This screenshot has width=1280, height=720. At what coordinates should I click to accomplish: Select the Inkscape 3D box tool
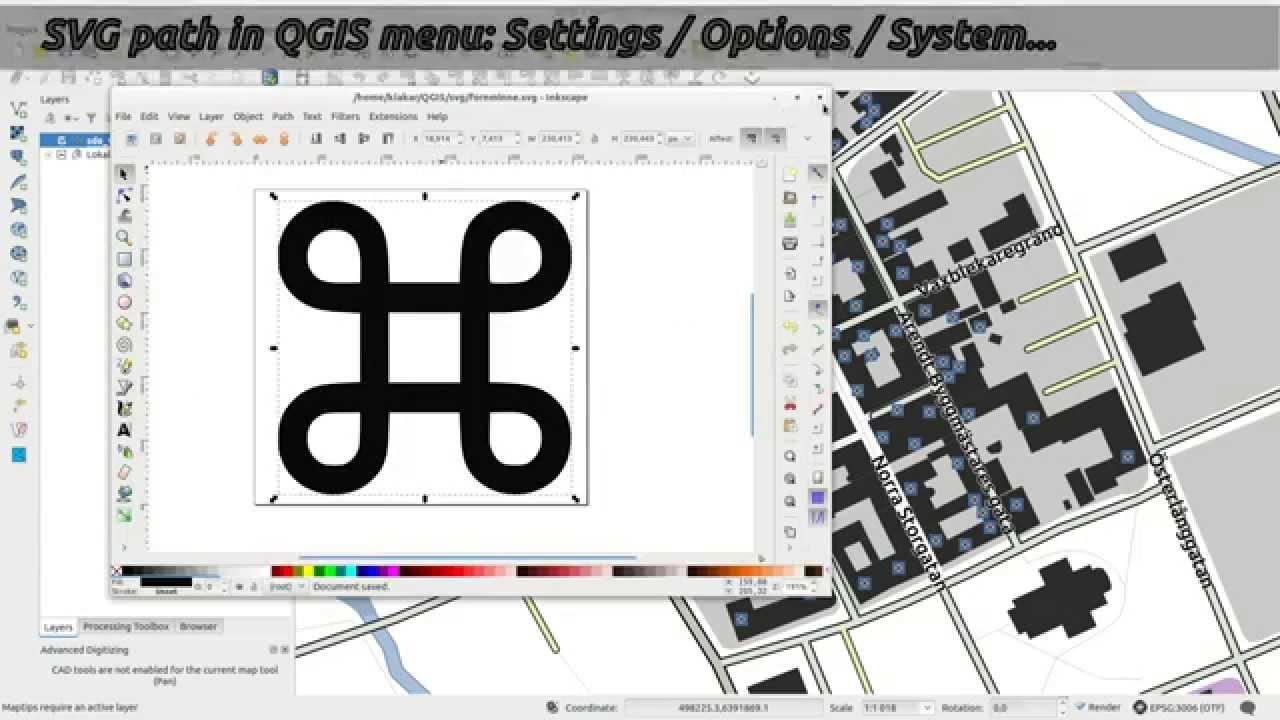coord(124,280)
